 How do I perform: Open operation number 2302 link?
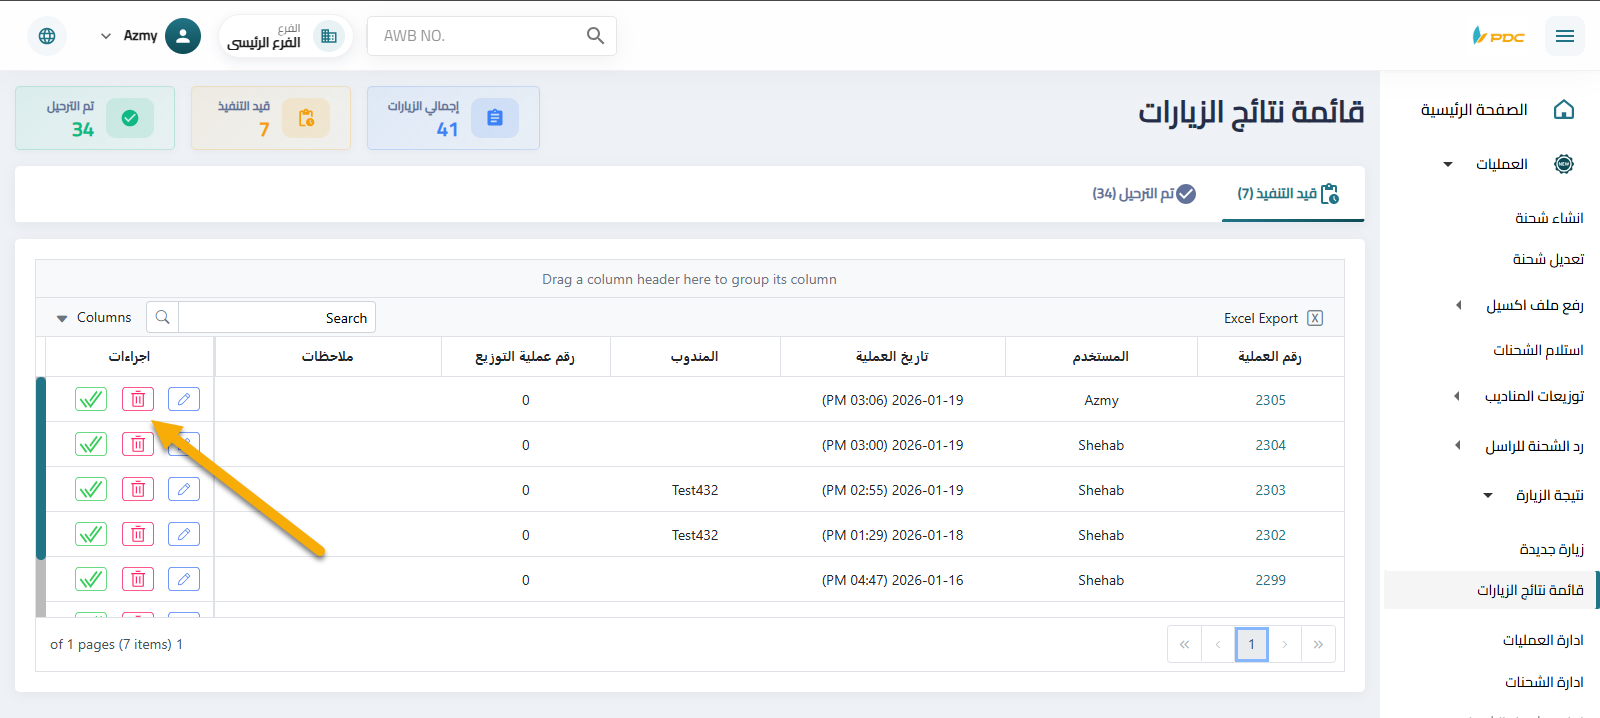coord(1270,535)
